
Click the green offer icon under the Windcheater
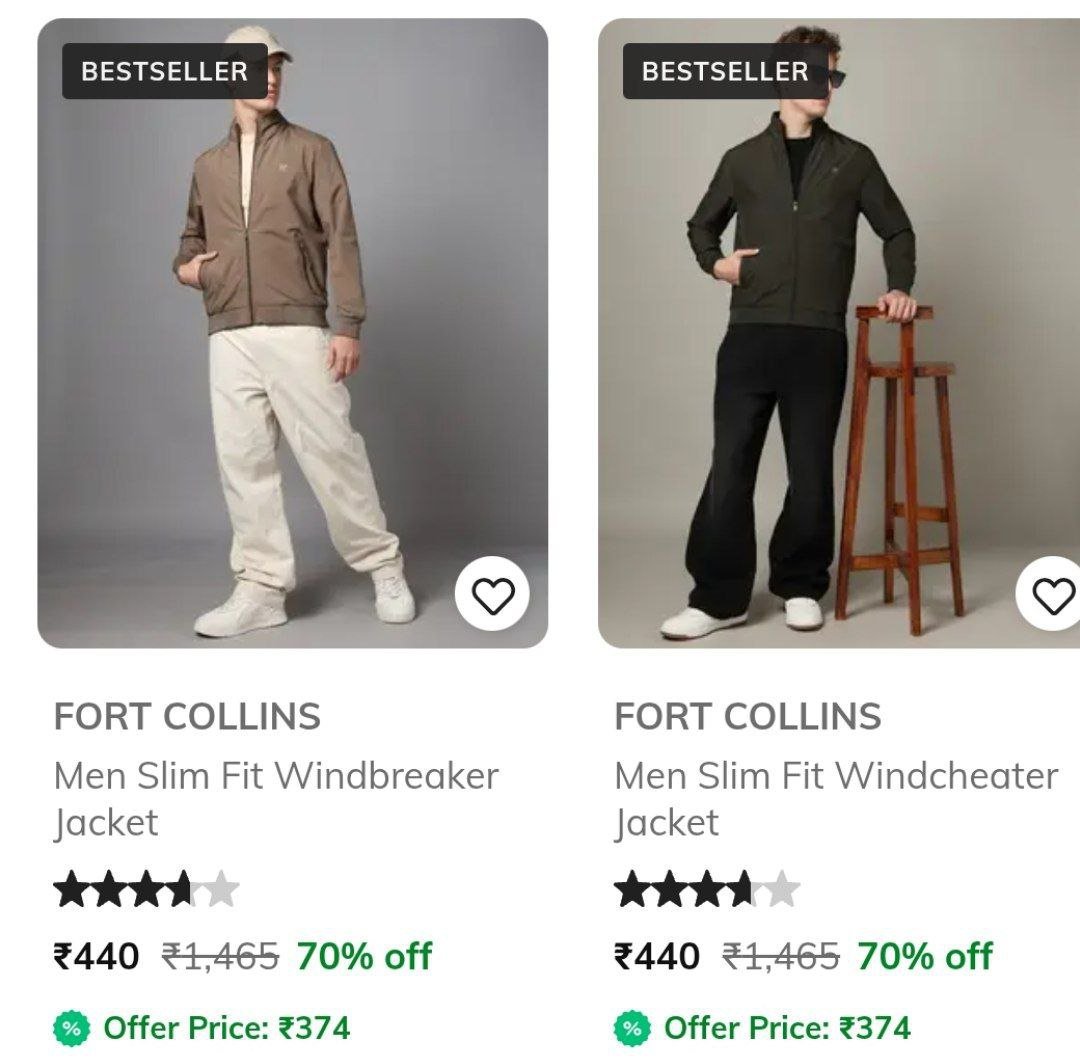(x=631, y=1027)
